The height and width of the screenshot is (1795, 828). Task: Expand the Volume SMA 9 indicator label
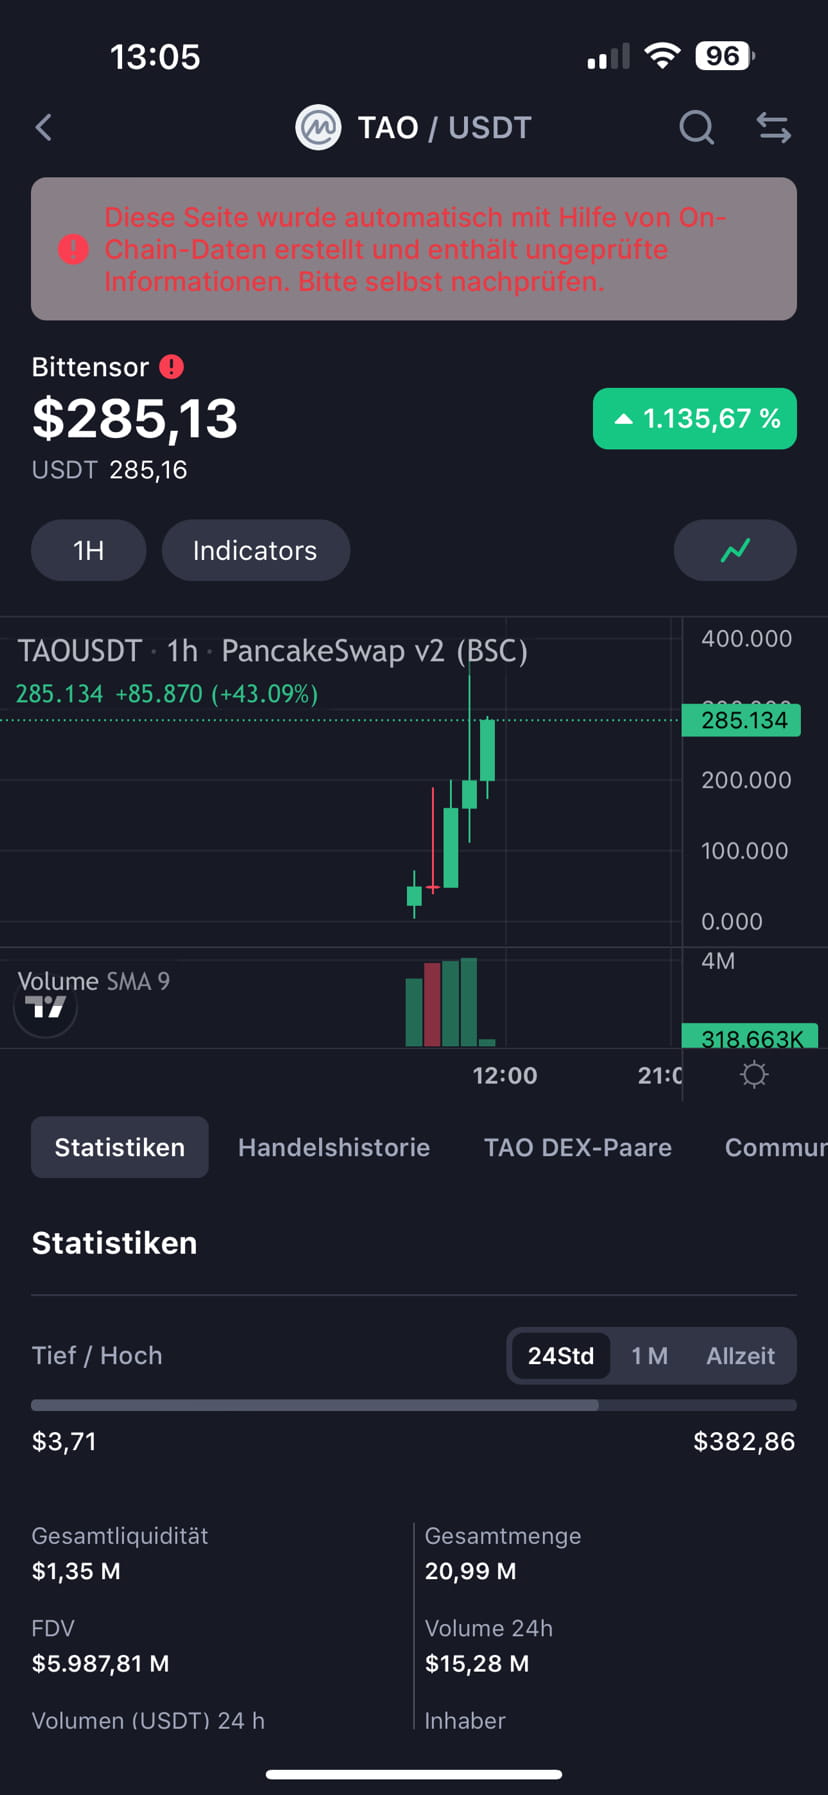[93, 981]
